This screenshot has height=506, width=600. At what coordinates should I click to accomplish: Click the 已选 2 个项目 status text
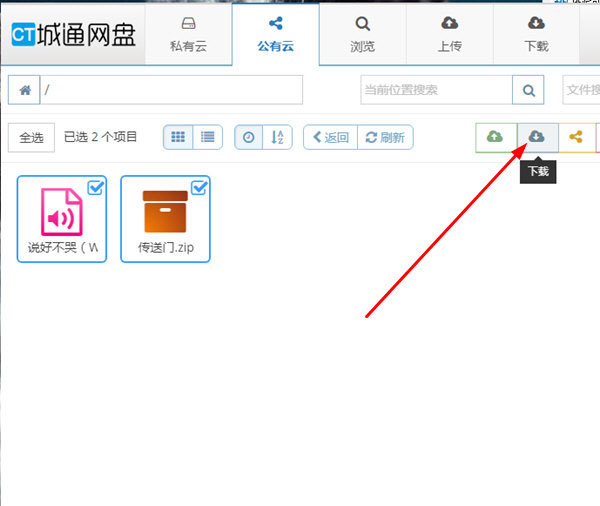tap(100, 137)
